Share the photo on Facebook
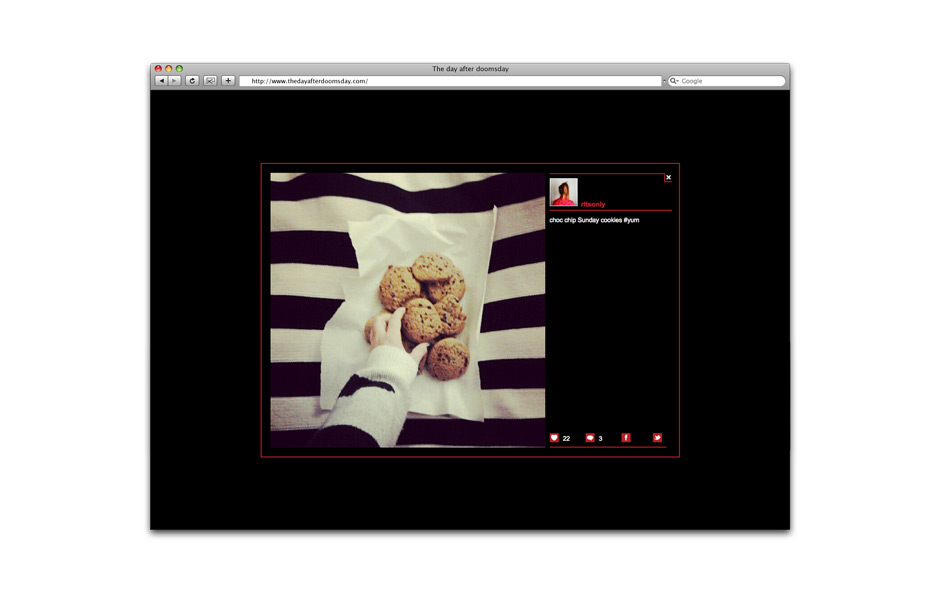Viewport: 940px width, 598px height. click(626, 438)
